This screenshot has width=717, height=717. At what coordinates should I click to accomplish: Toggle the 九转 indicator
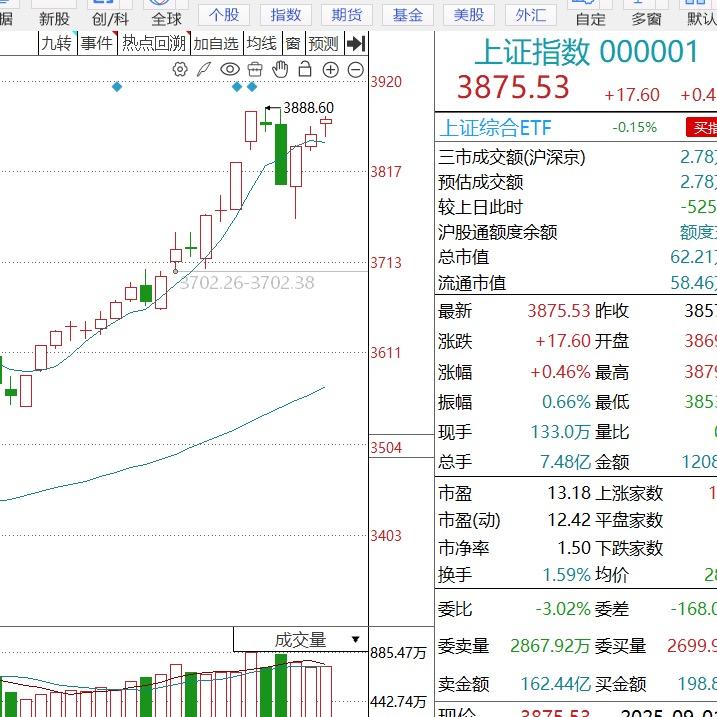(57, 43)
